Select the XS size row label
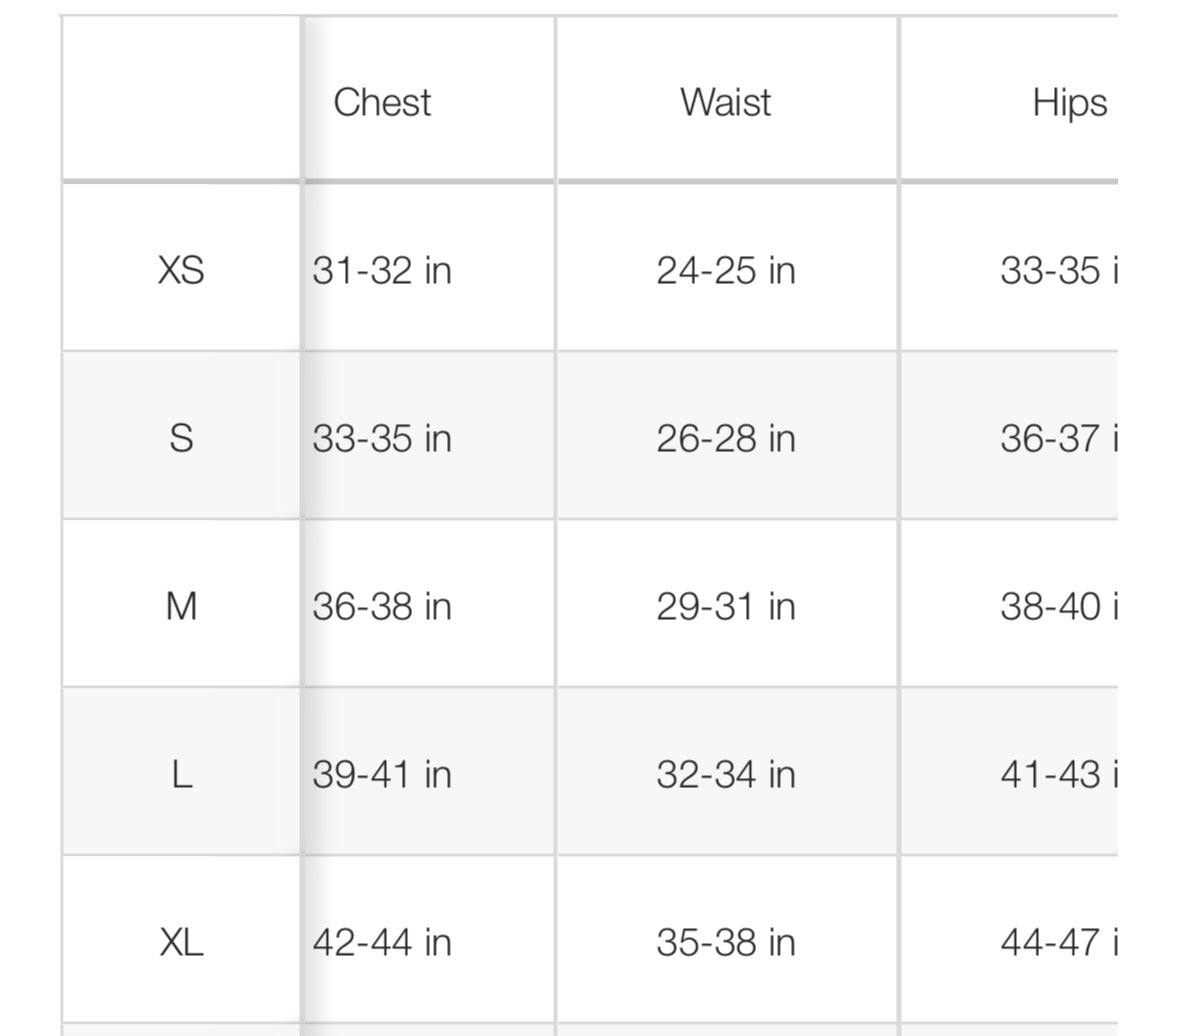This screenshot has width=1179, height=1036. click(181, 270)
